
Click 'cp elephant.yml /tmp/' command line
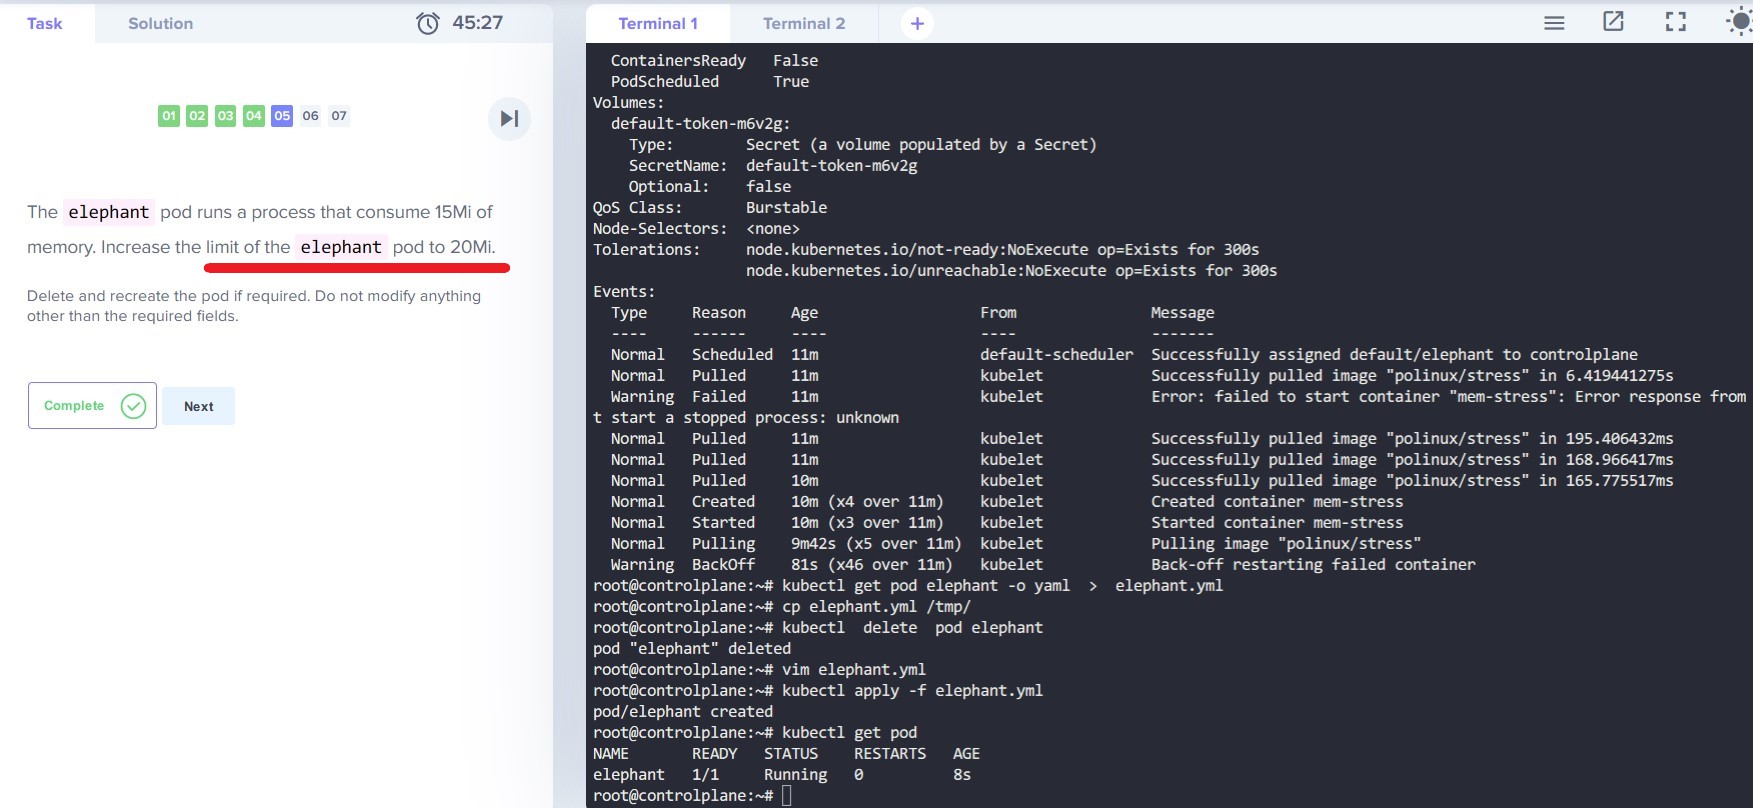click(876, 607)
